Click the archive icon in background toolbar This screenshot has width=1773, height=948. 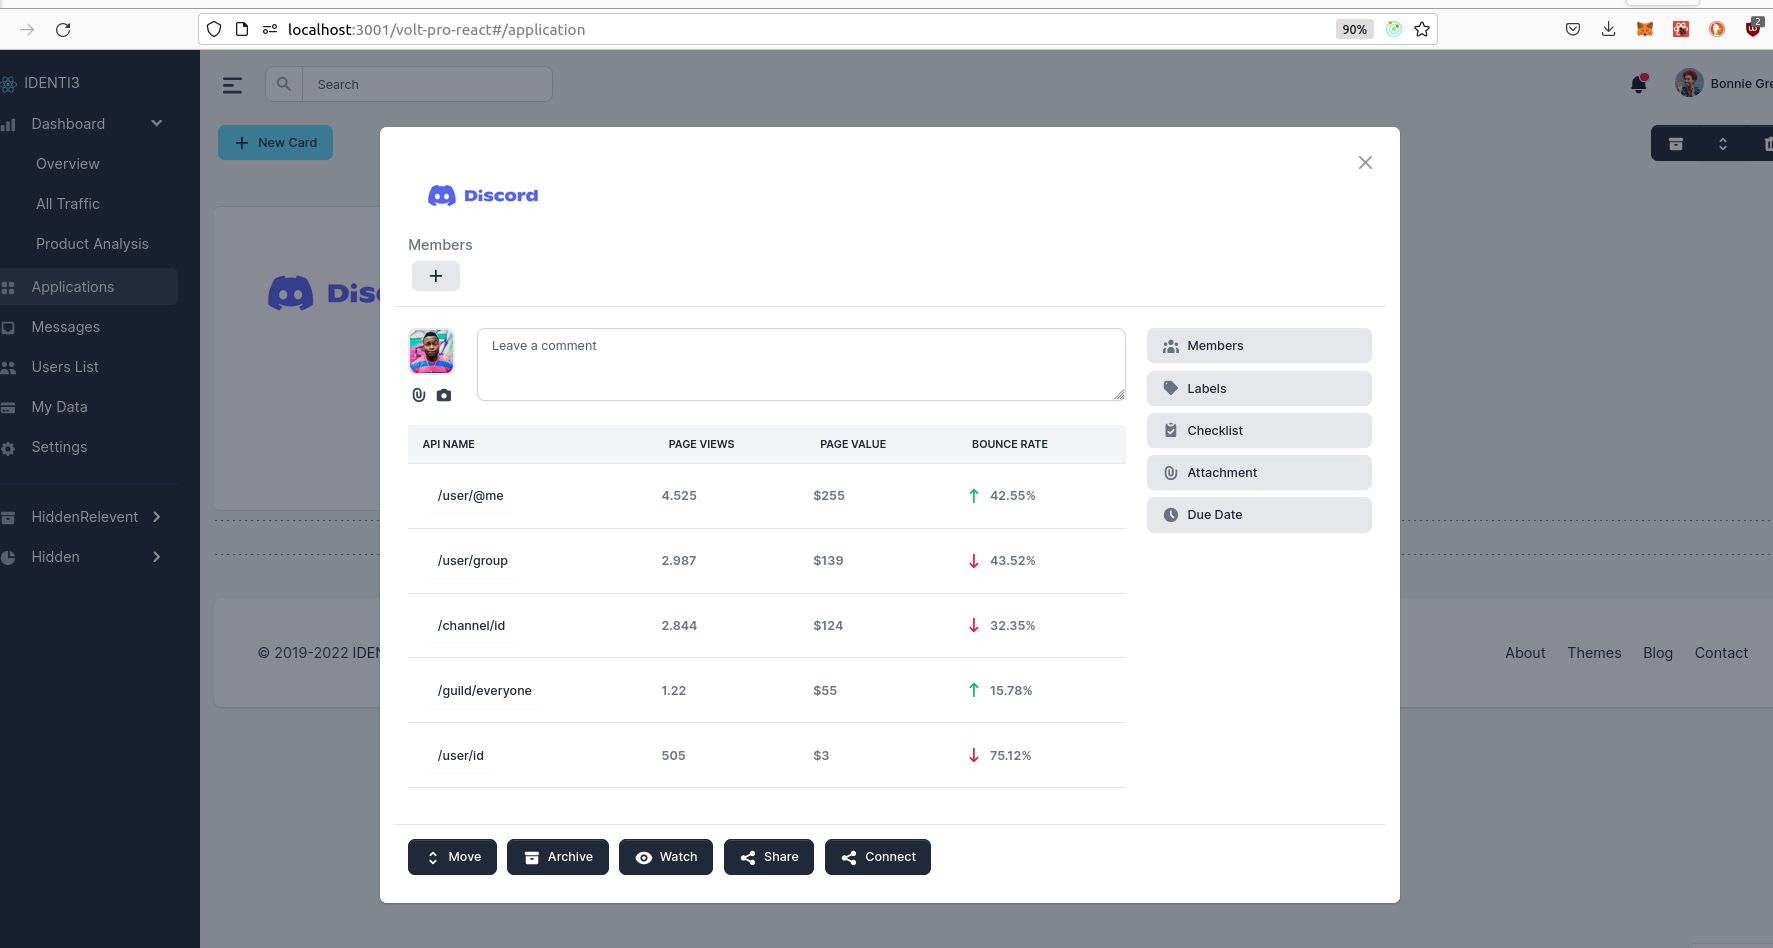(1676, 144)
